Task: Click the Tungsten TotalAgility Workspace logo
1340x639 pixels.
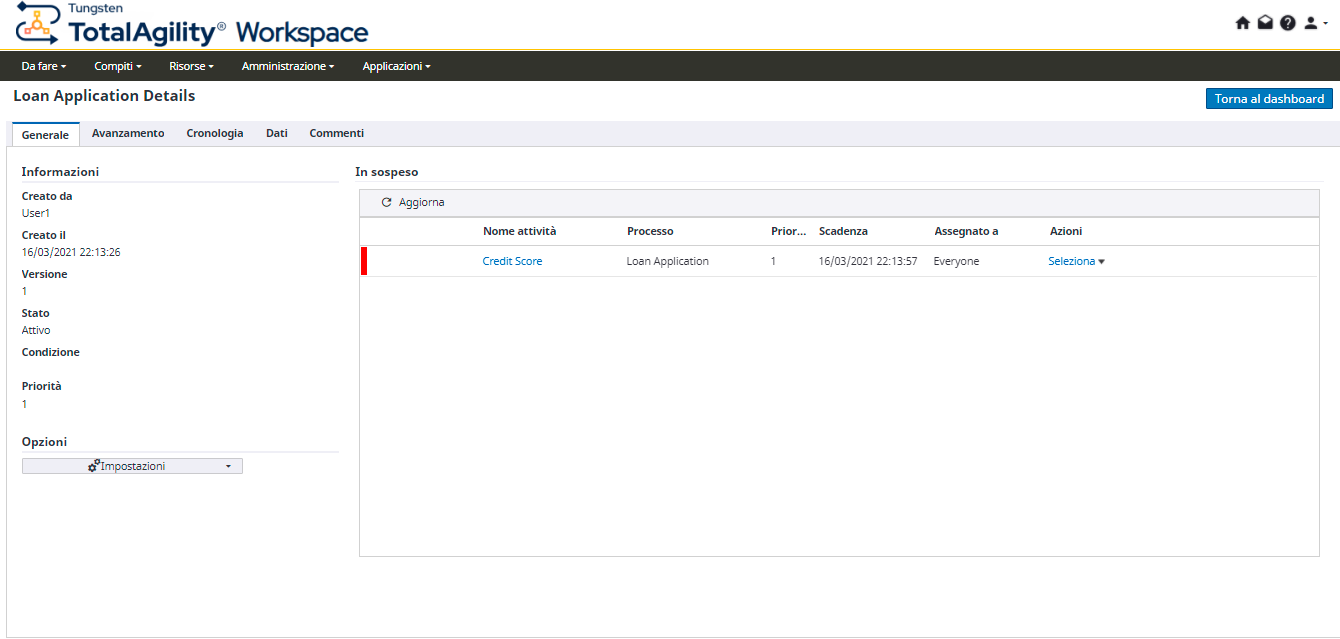Action: tap(192, 25)
